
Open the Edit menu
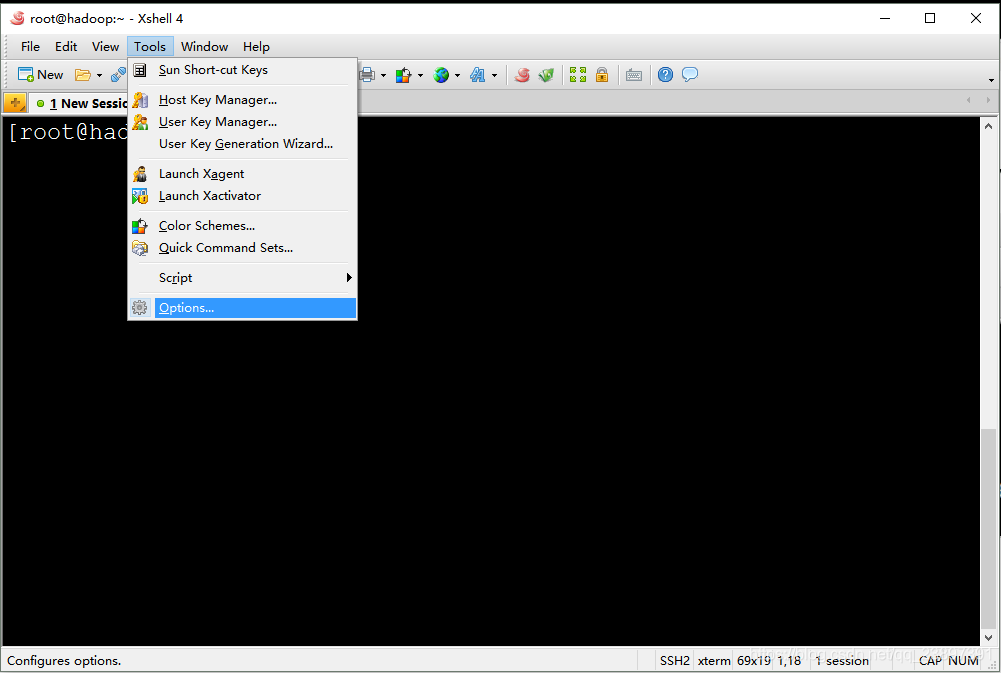[66, 47]
